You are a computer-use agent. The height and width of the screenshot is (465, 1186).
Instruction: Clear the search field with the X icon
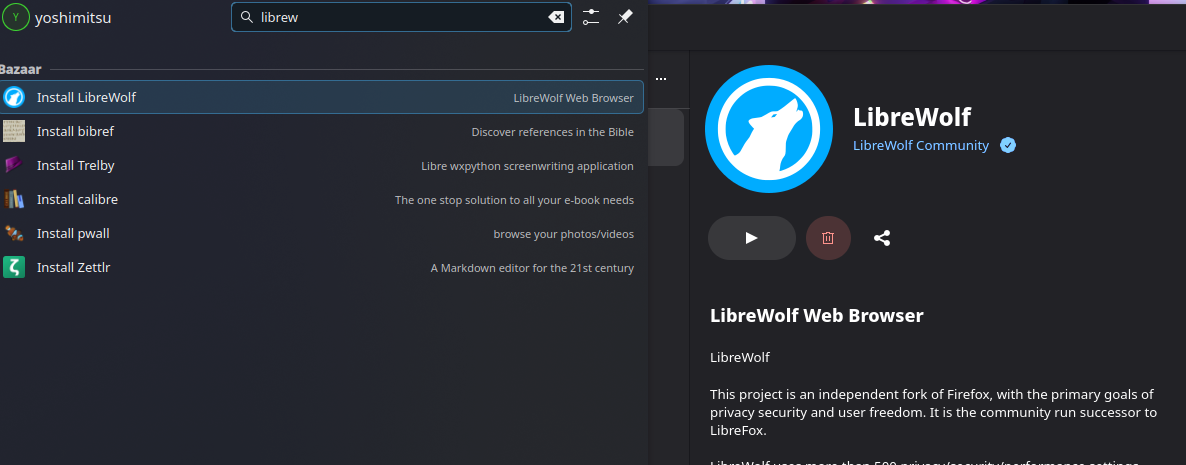556,17
